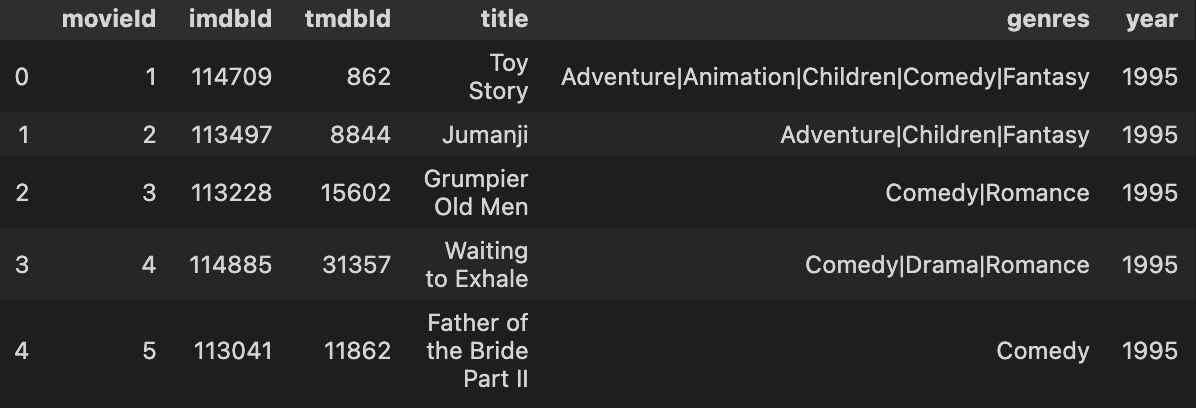Click the genres column header

pyautogui.click(x=1048, y=19)
